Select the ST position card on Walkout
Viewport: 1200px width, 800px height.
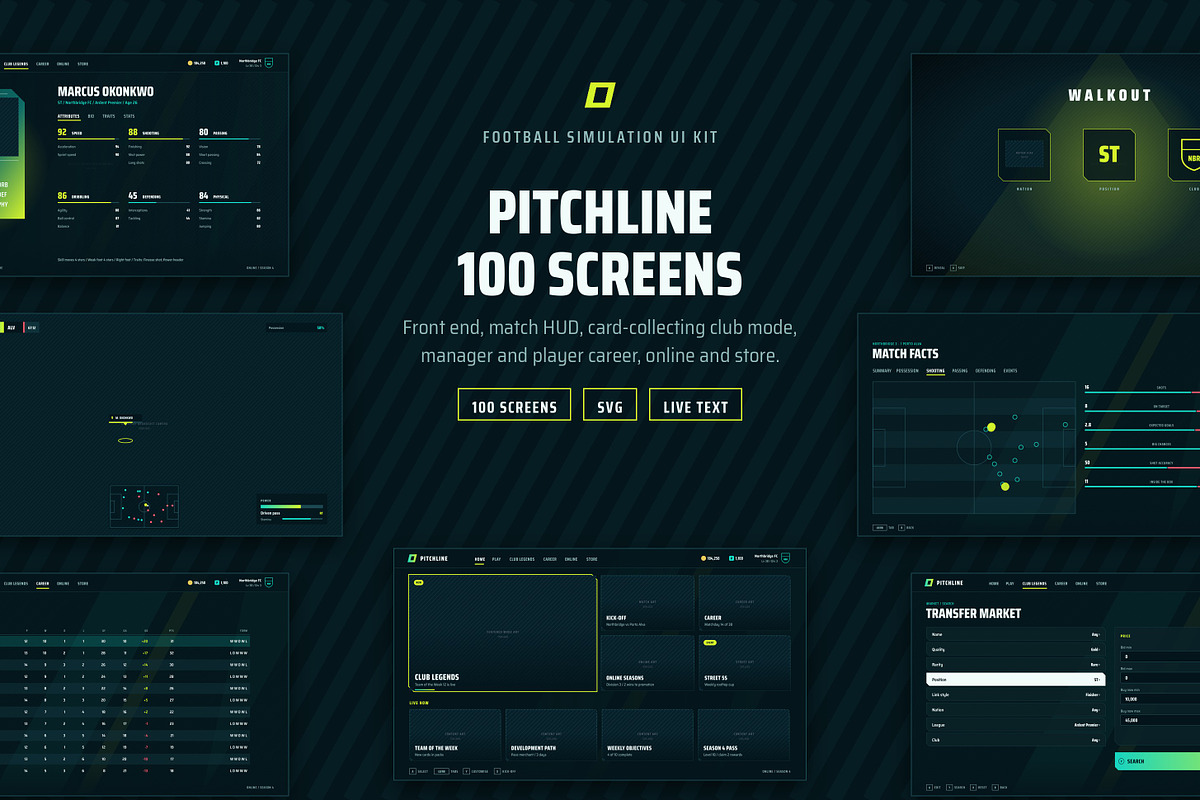pos(1109,154)
